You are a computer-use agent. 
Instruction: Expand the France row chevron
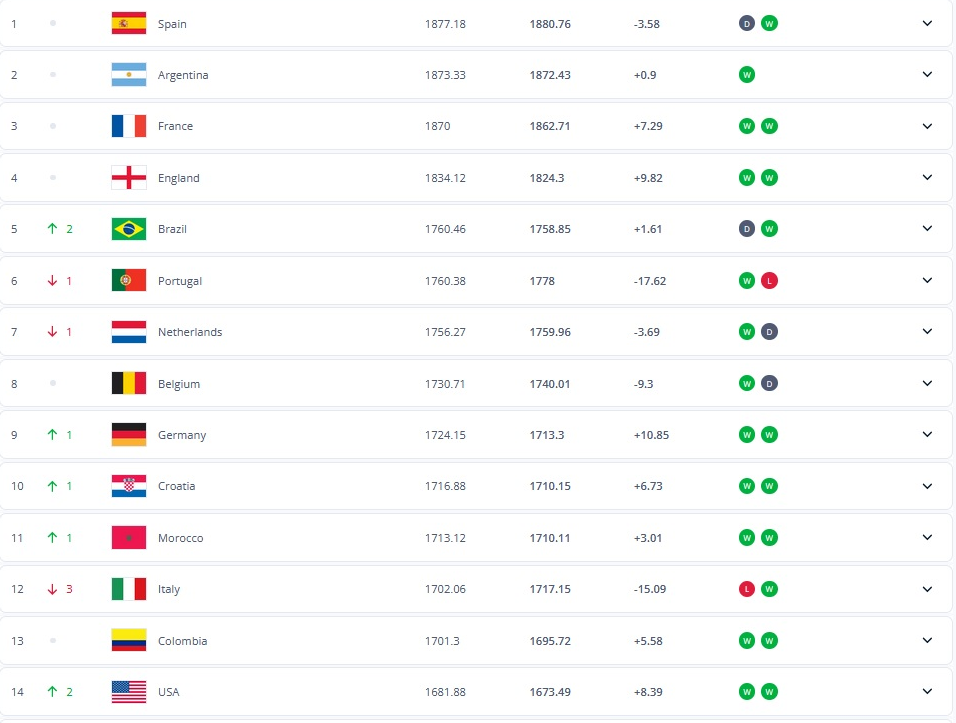click(927, 126)
